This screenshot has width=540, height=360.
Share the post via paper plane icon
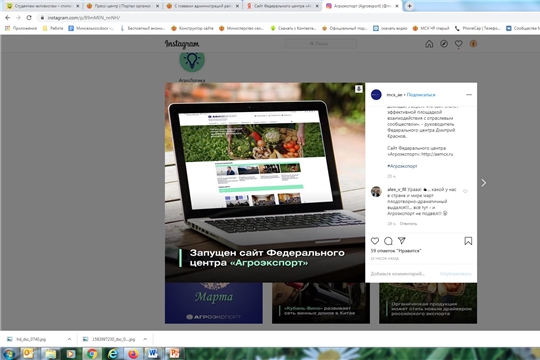point(402,240)
